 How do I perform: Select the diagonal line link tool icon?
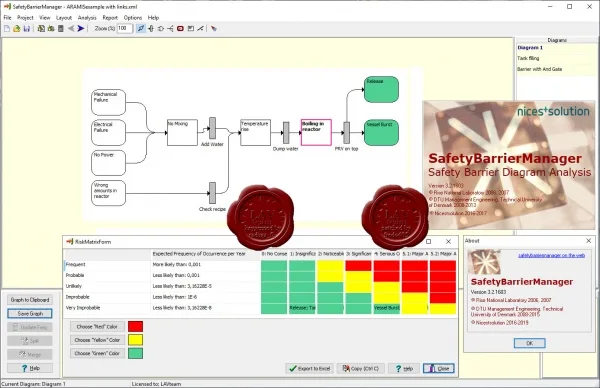click(200, 29)
